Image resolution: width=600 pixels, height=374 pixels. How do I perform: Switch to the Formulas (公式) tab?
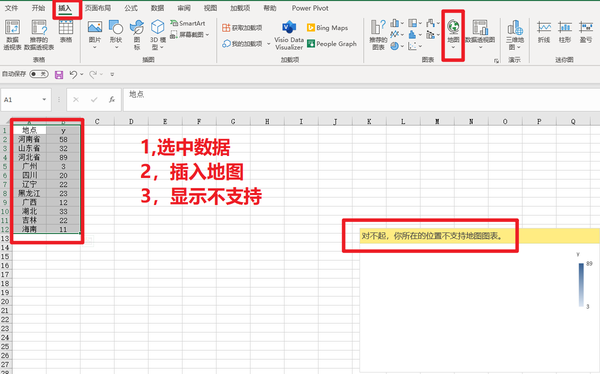[131, 8]
